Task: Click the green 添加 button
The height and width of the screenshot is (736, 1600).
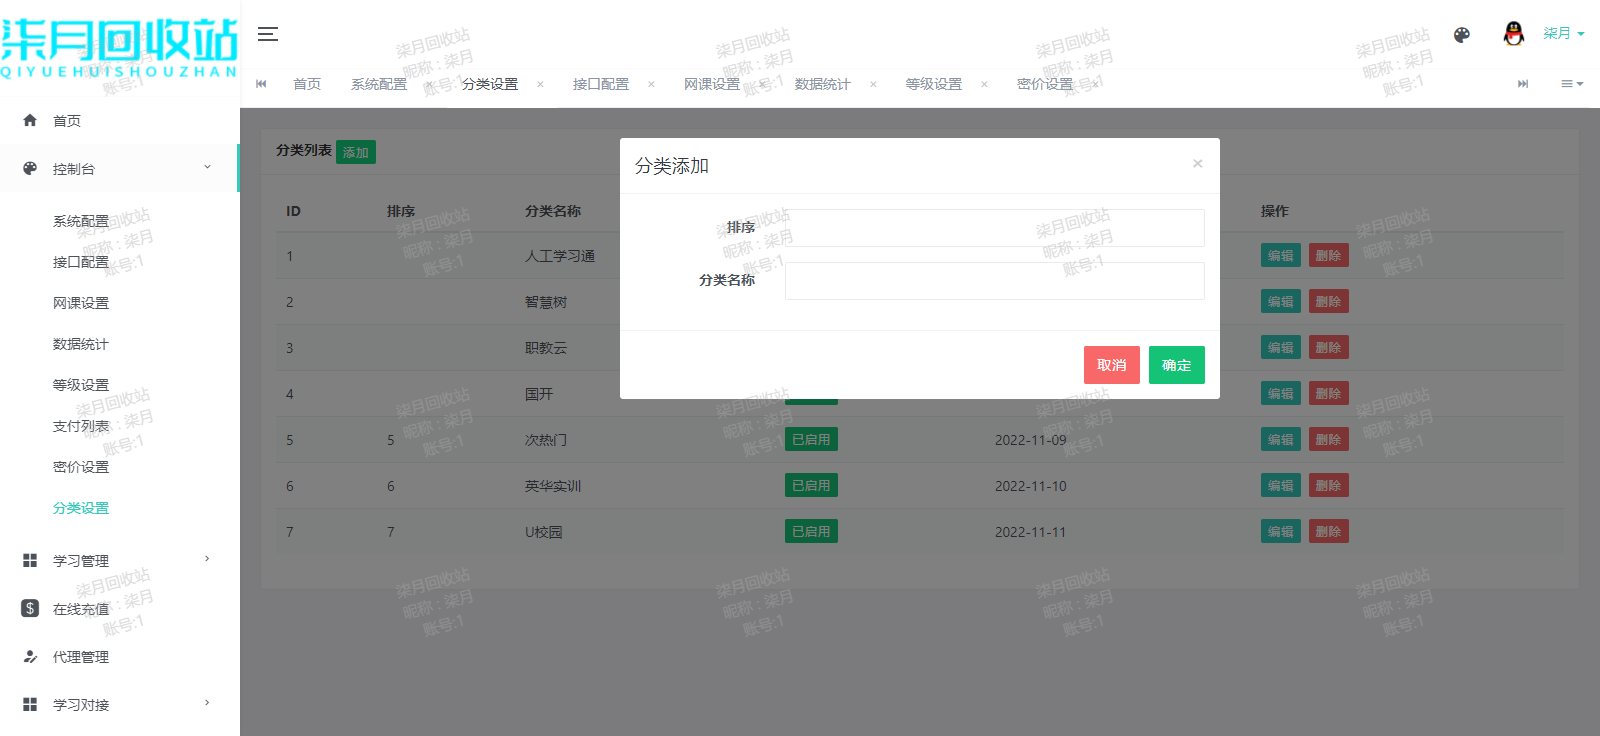Action: point(356,152)
